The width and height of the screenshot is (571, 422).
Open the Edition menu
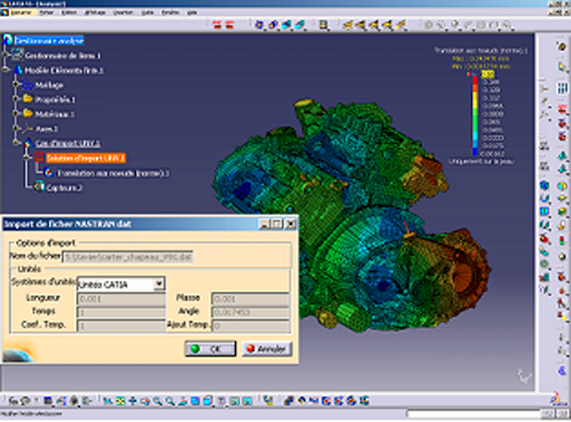(x=69, y=12)
